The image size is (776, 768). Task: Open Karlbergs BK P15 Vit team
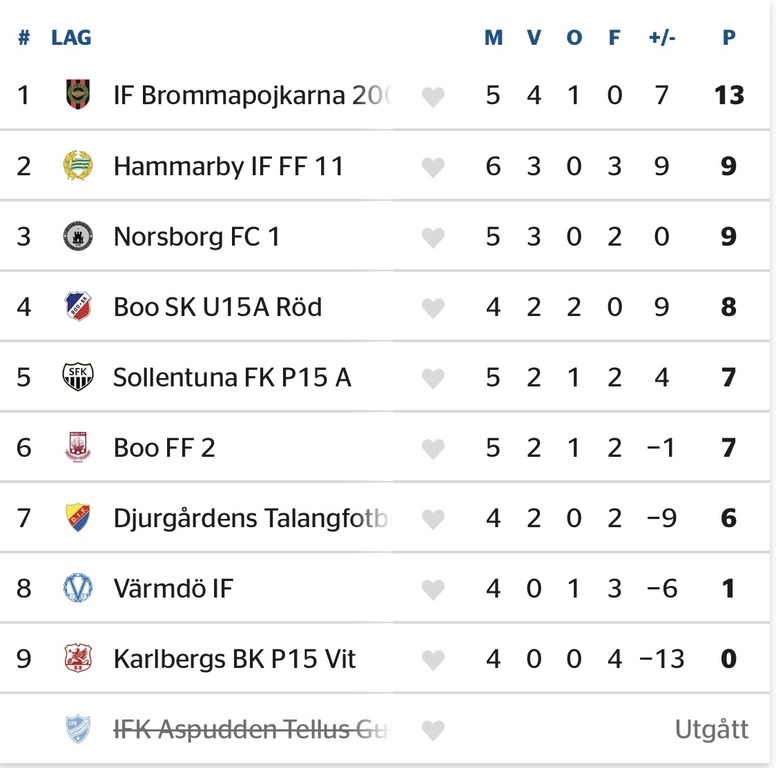click(234, 659)
